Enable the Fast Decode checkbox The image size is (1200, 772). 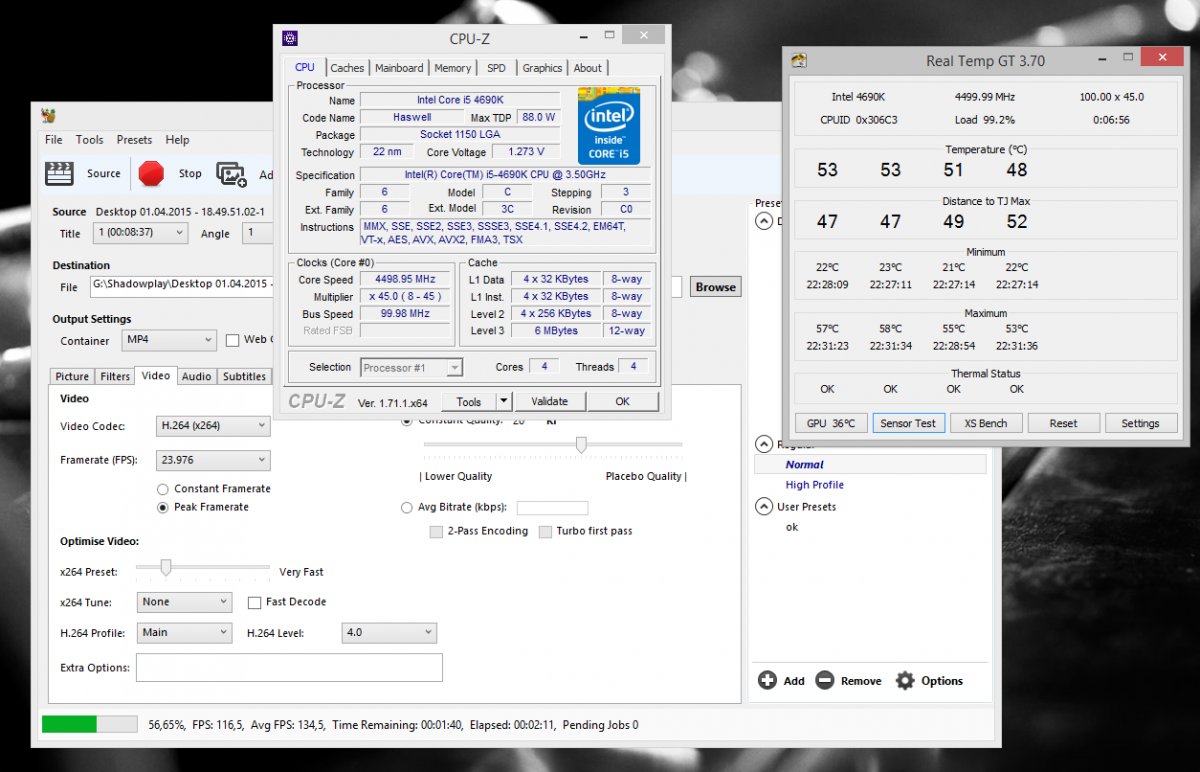pos(254,602)
